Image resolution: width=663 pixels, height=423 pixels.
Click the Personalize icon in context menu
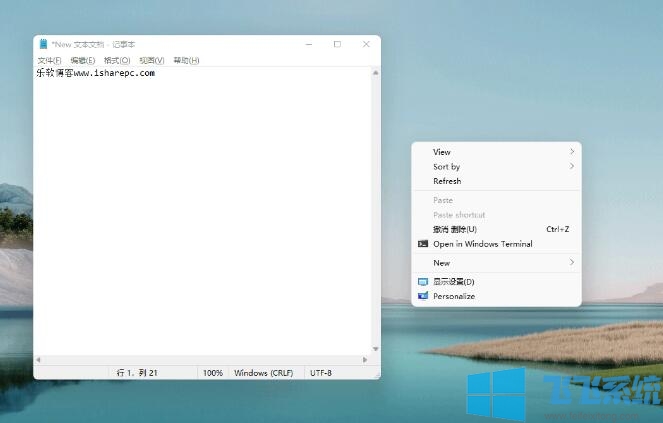423,296
